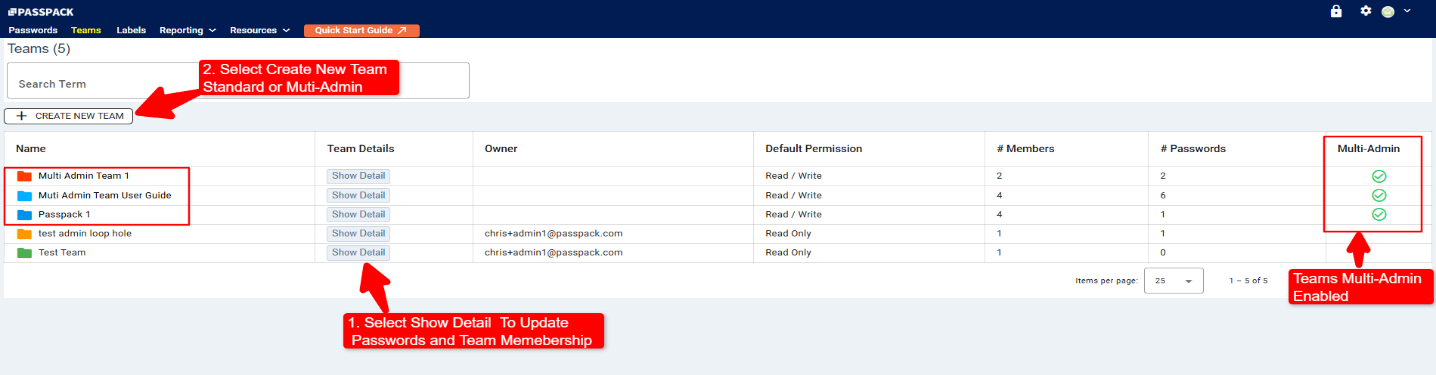Click the Owner column header
Screen dimensions: 1436x375
(x=501, y=148)
